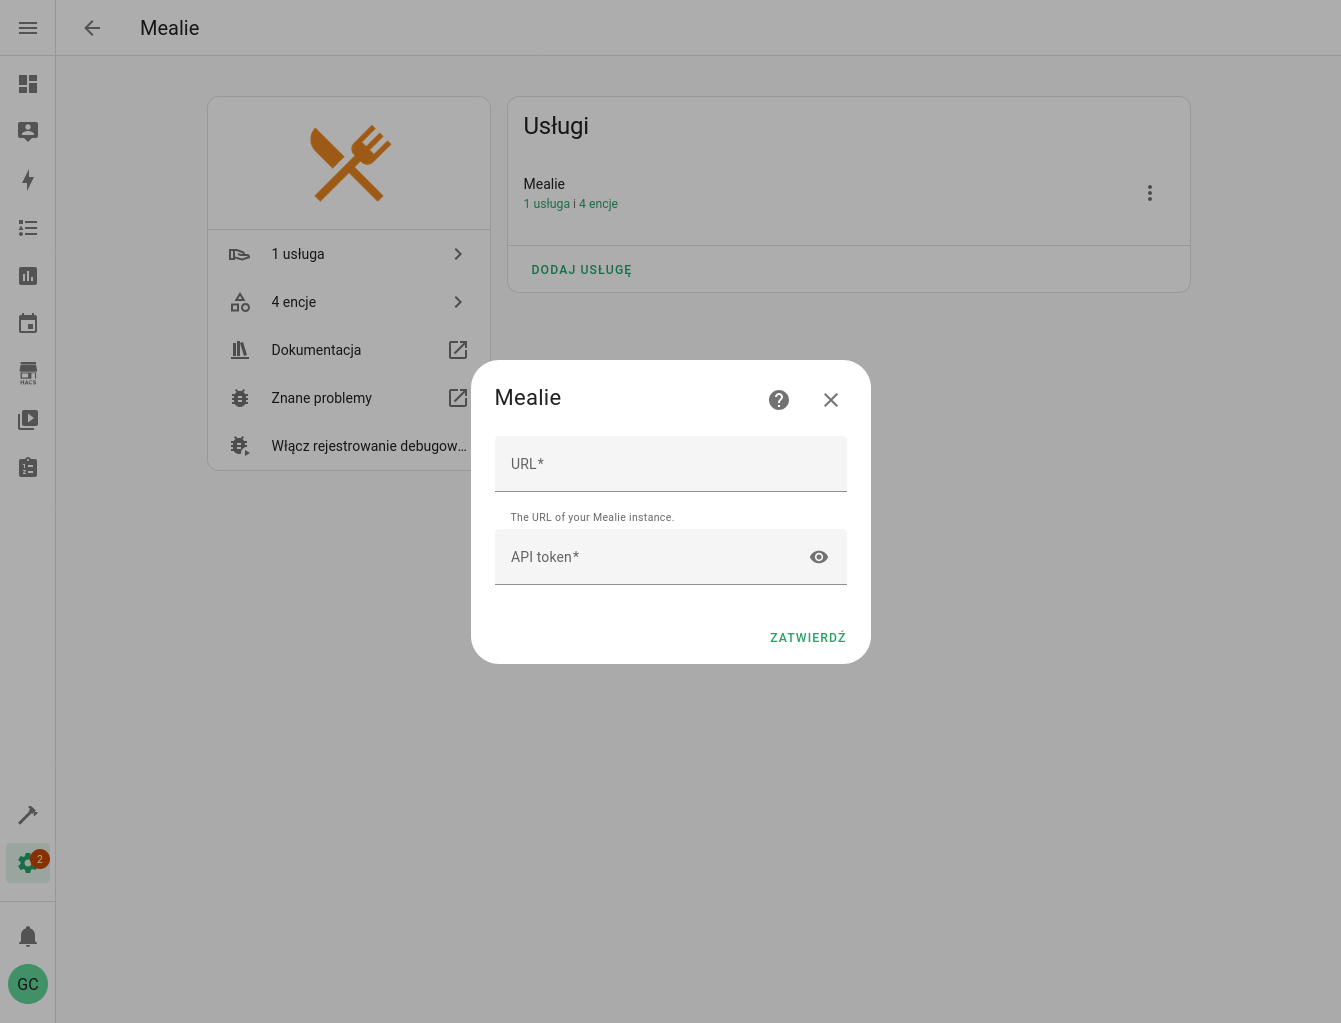
Task: Click the hand icon beside 1 usługa
Action: pos(240,254)
